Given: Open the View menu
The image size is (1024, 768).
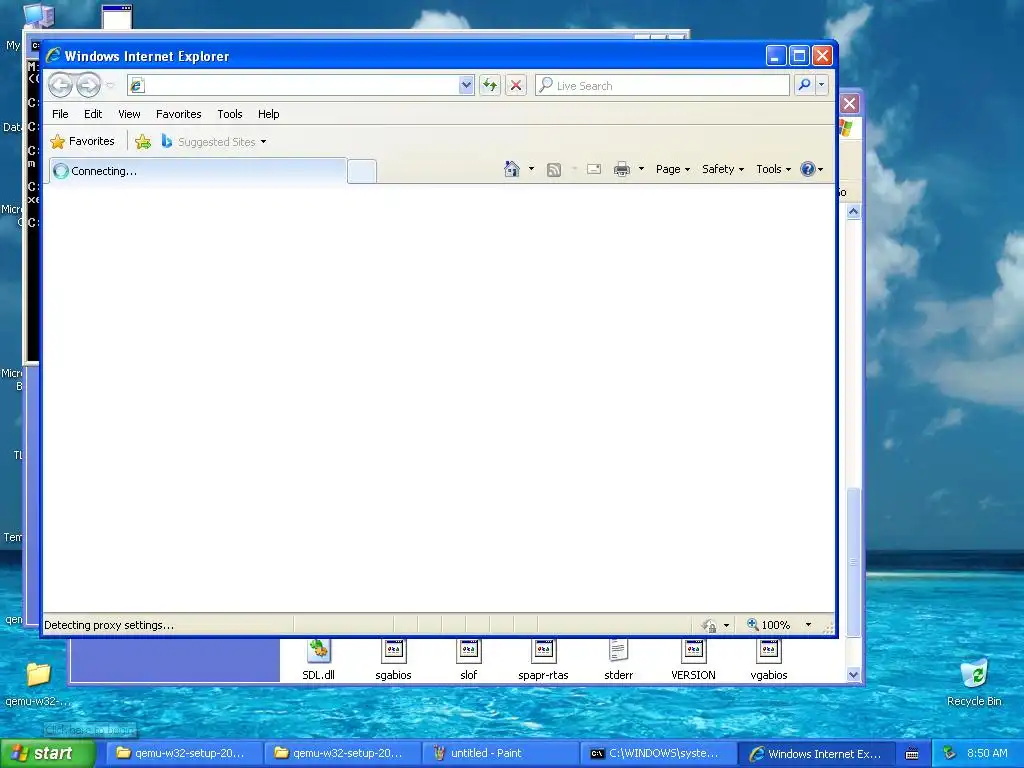Looking at the screenshot, I should [x=129, y=114].
